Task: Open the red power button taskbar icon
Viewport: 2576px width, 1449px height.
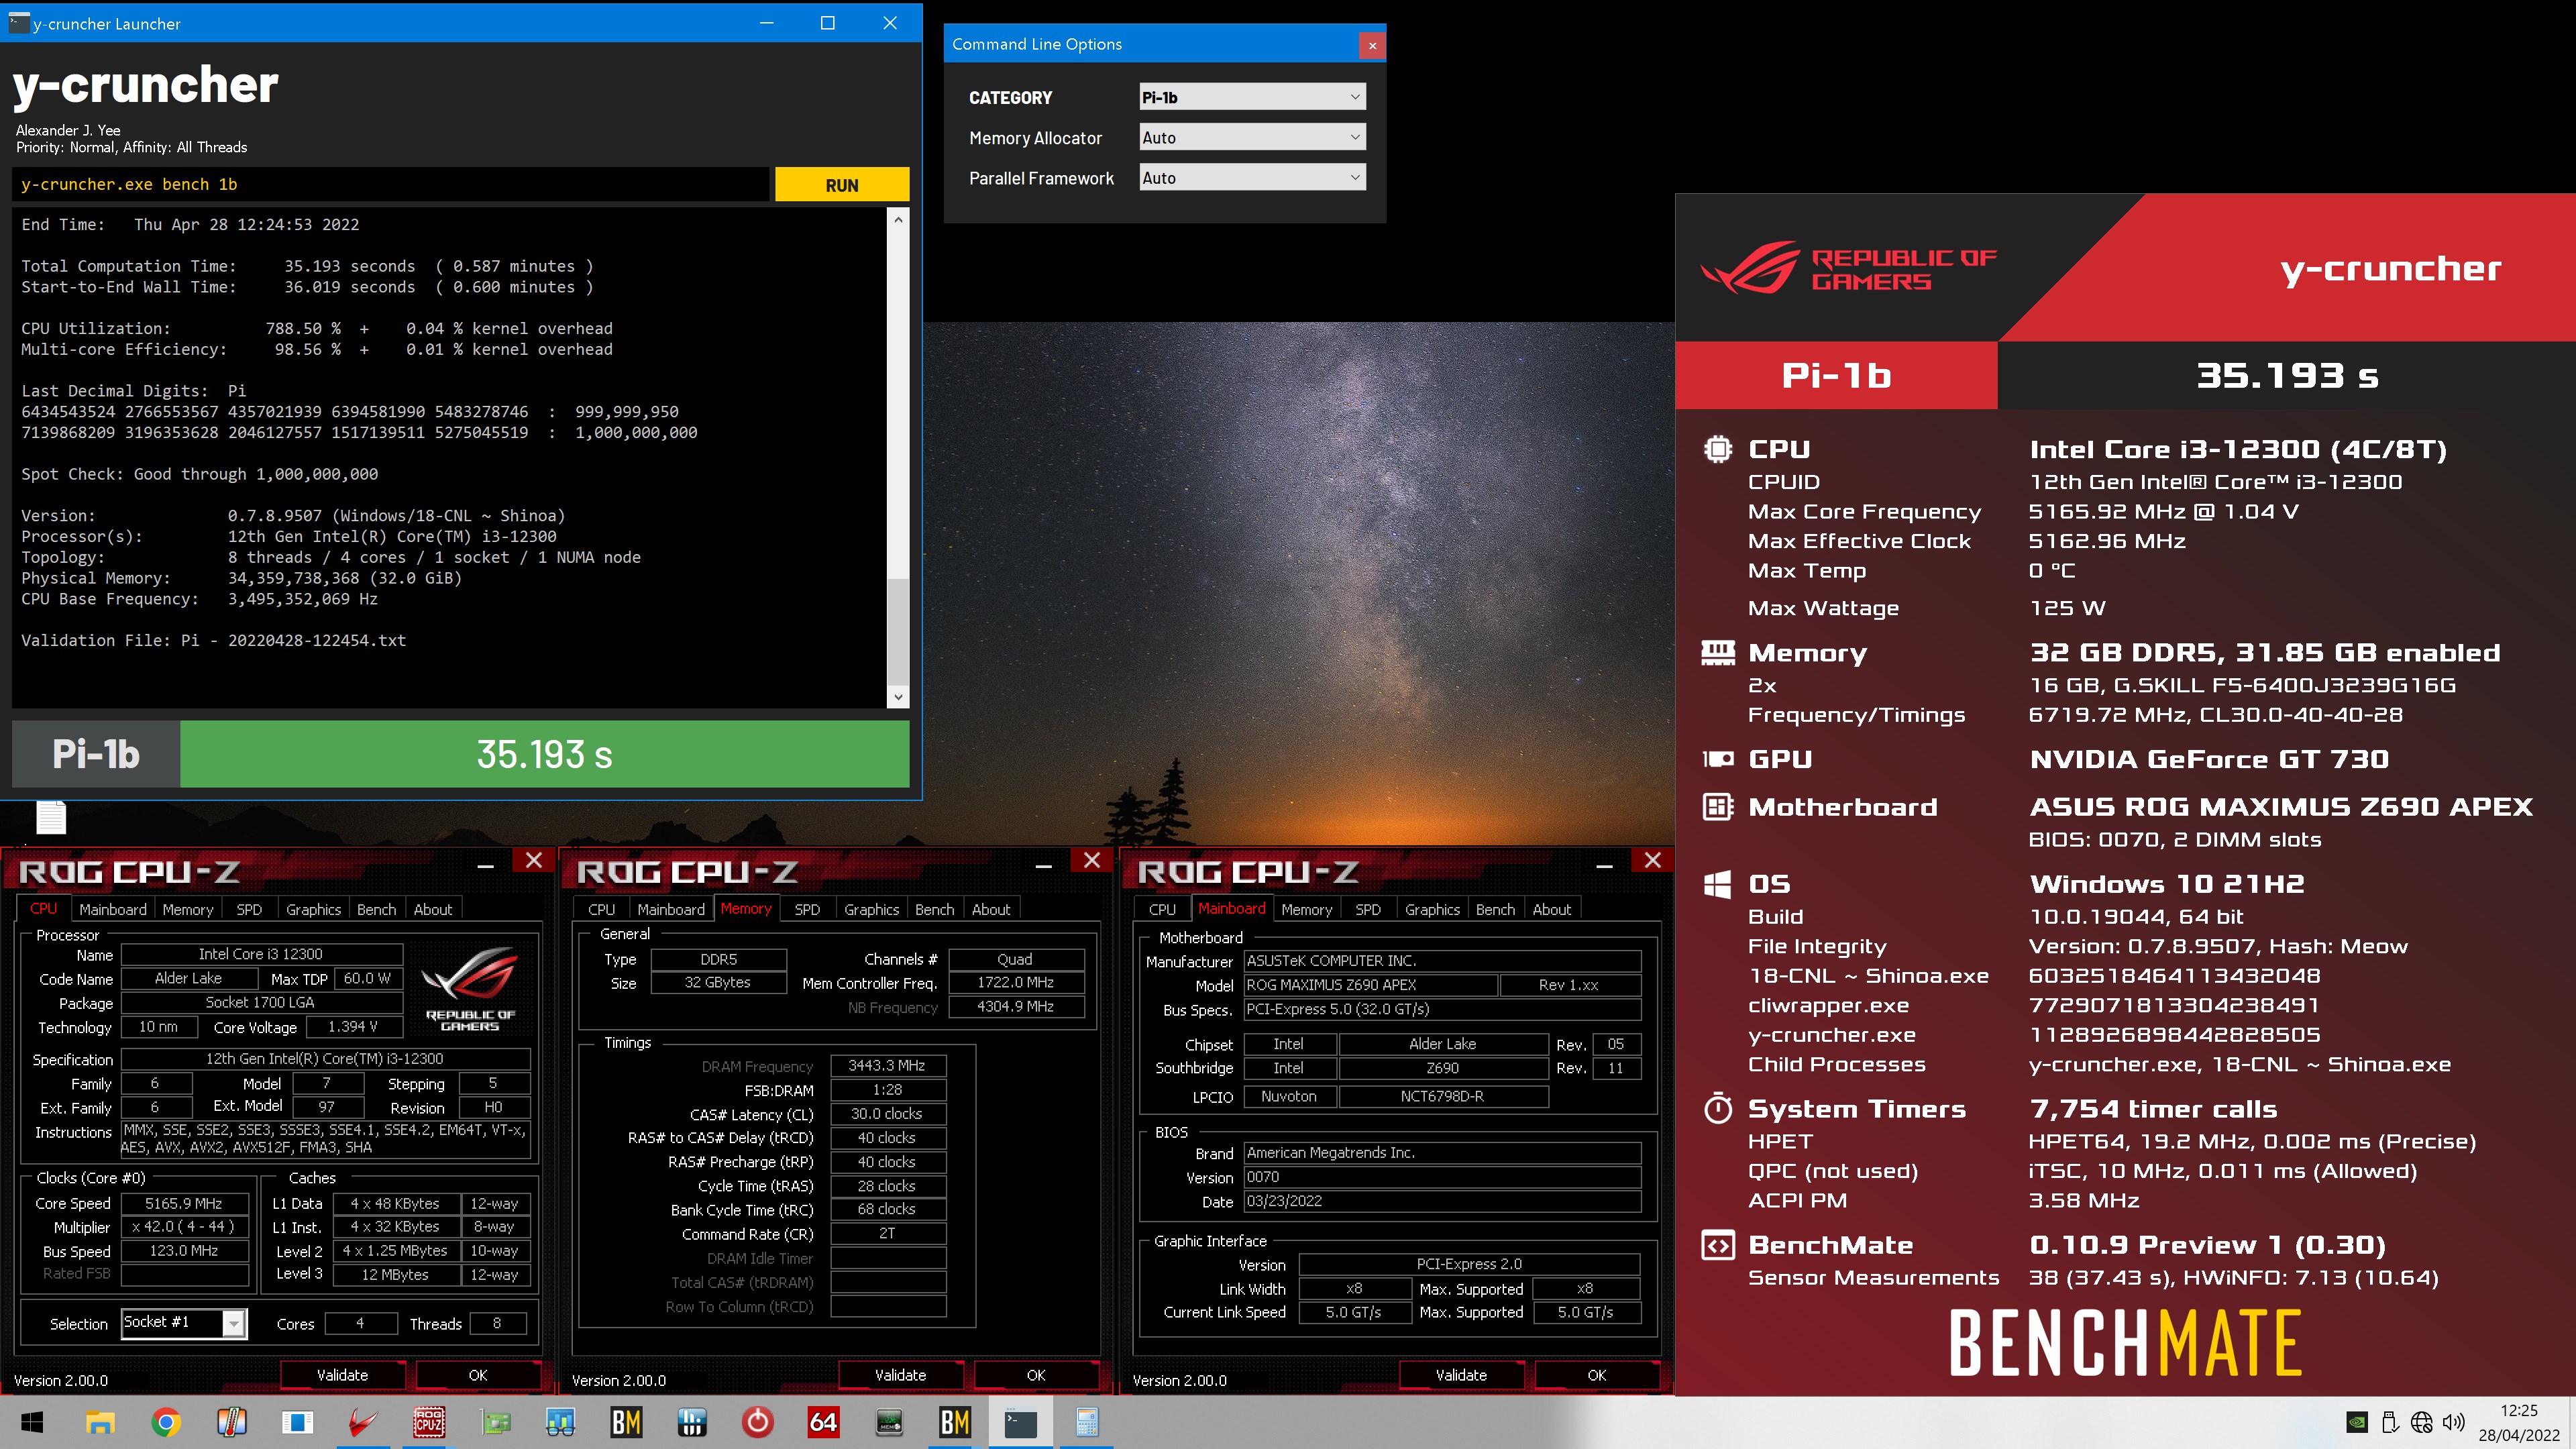Action: (x=757, y=1422)
